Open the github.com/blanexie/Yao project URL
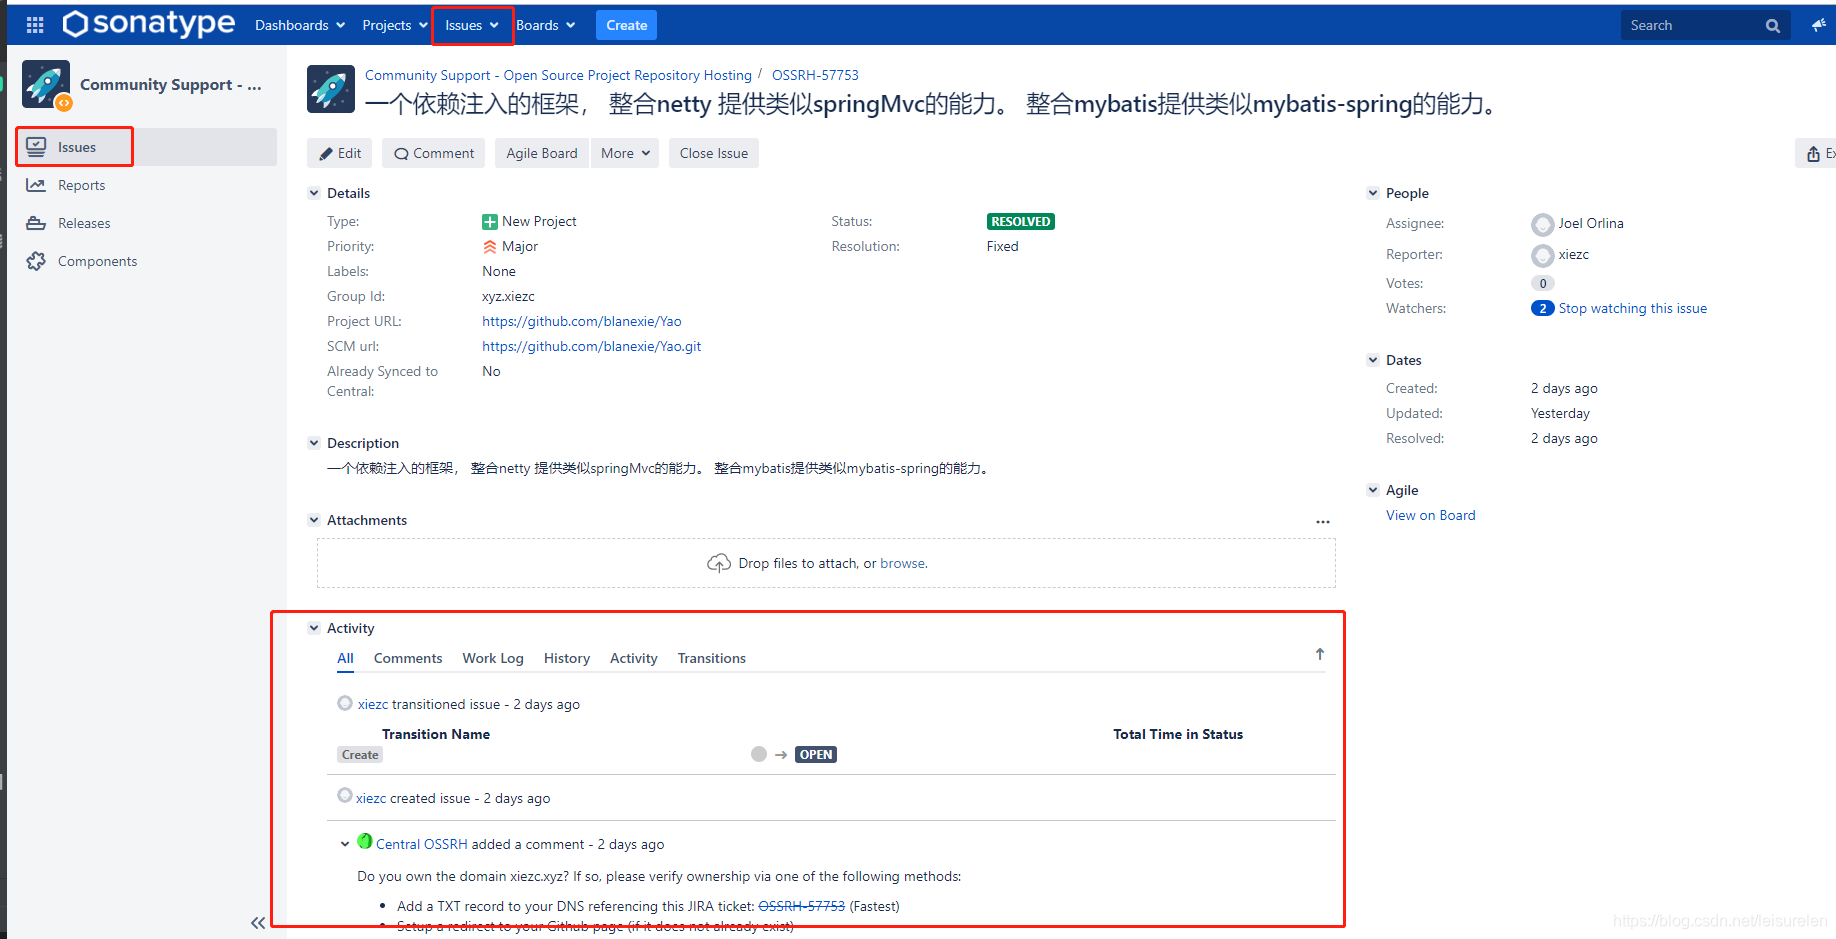This screenshot has width=1836, height=939. [x=582, y=321]
